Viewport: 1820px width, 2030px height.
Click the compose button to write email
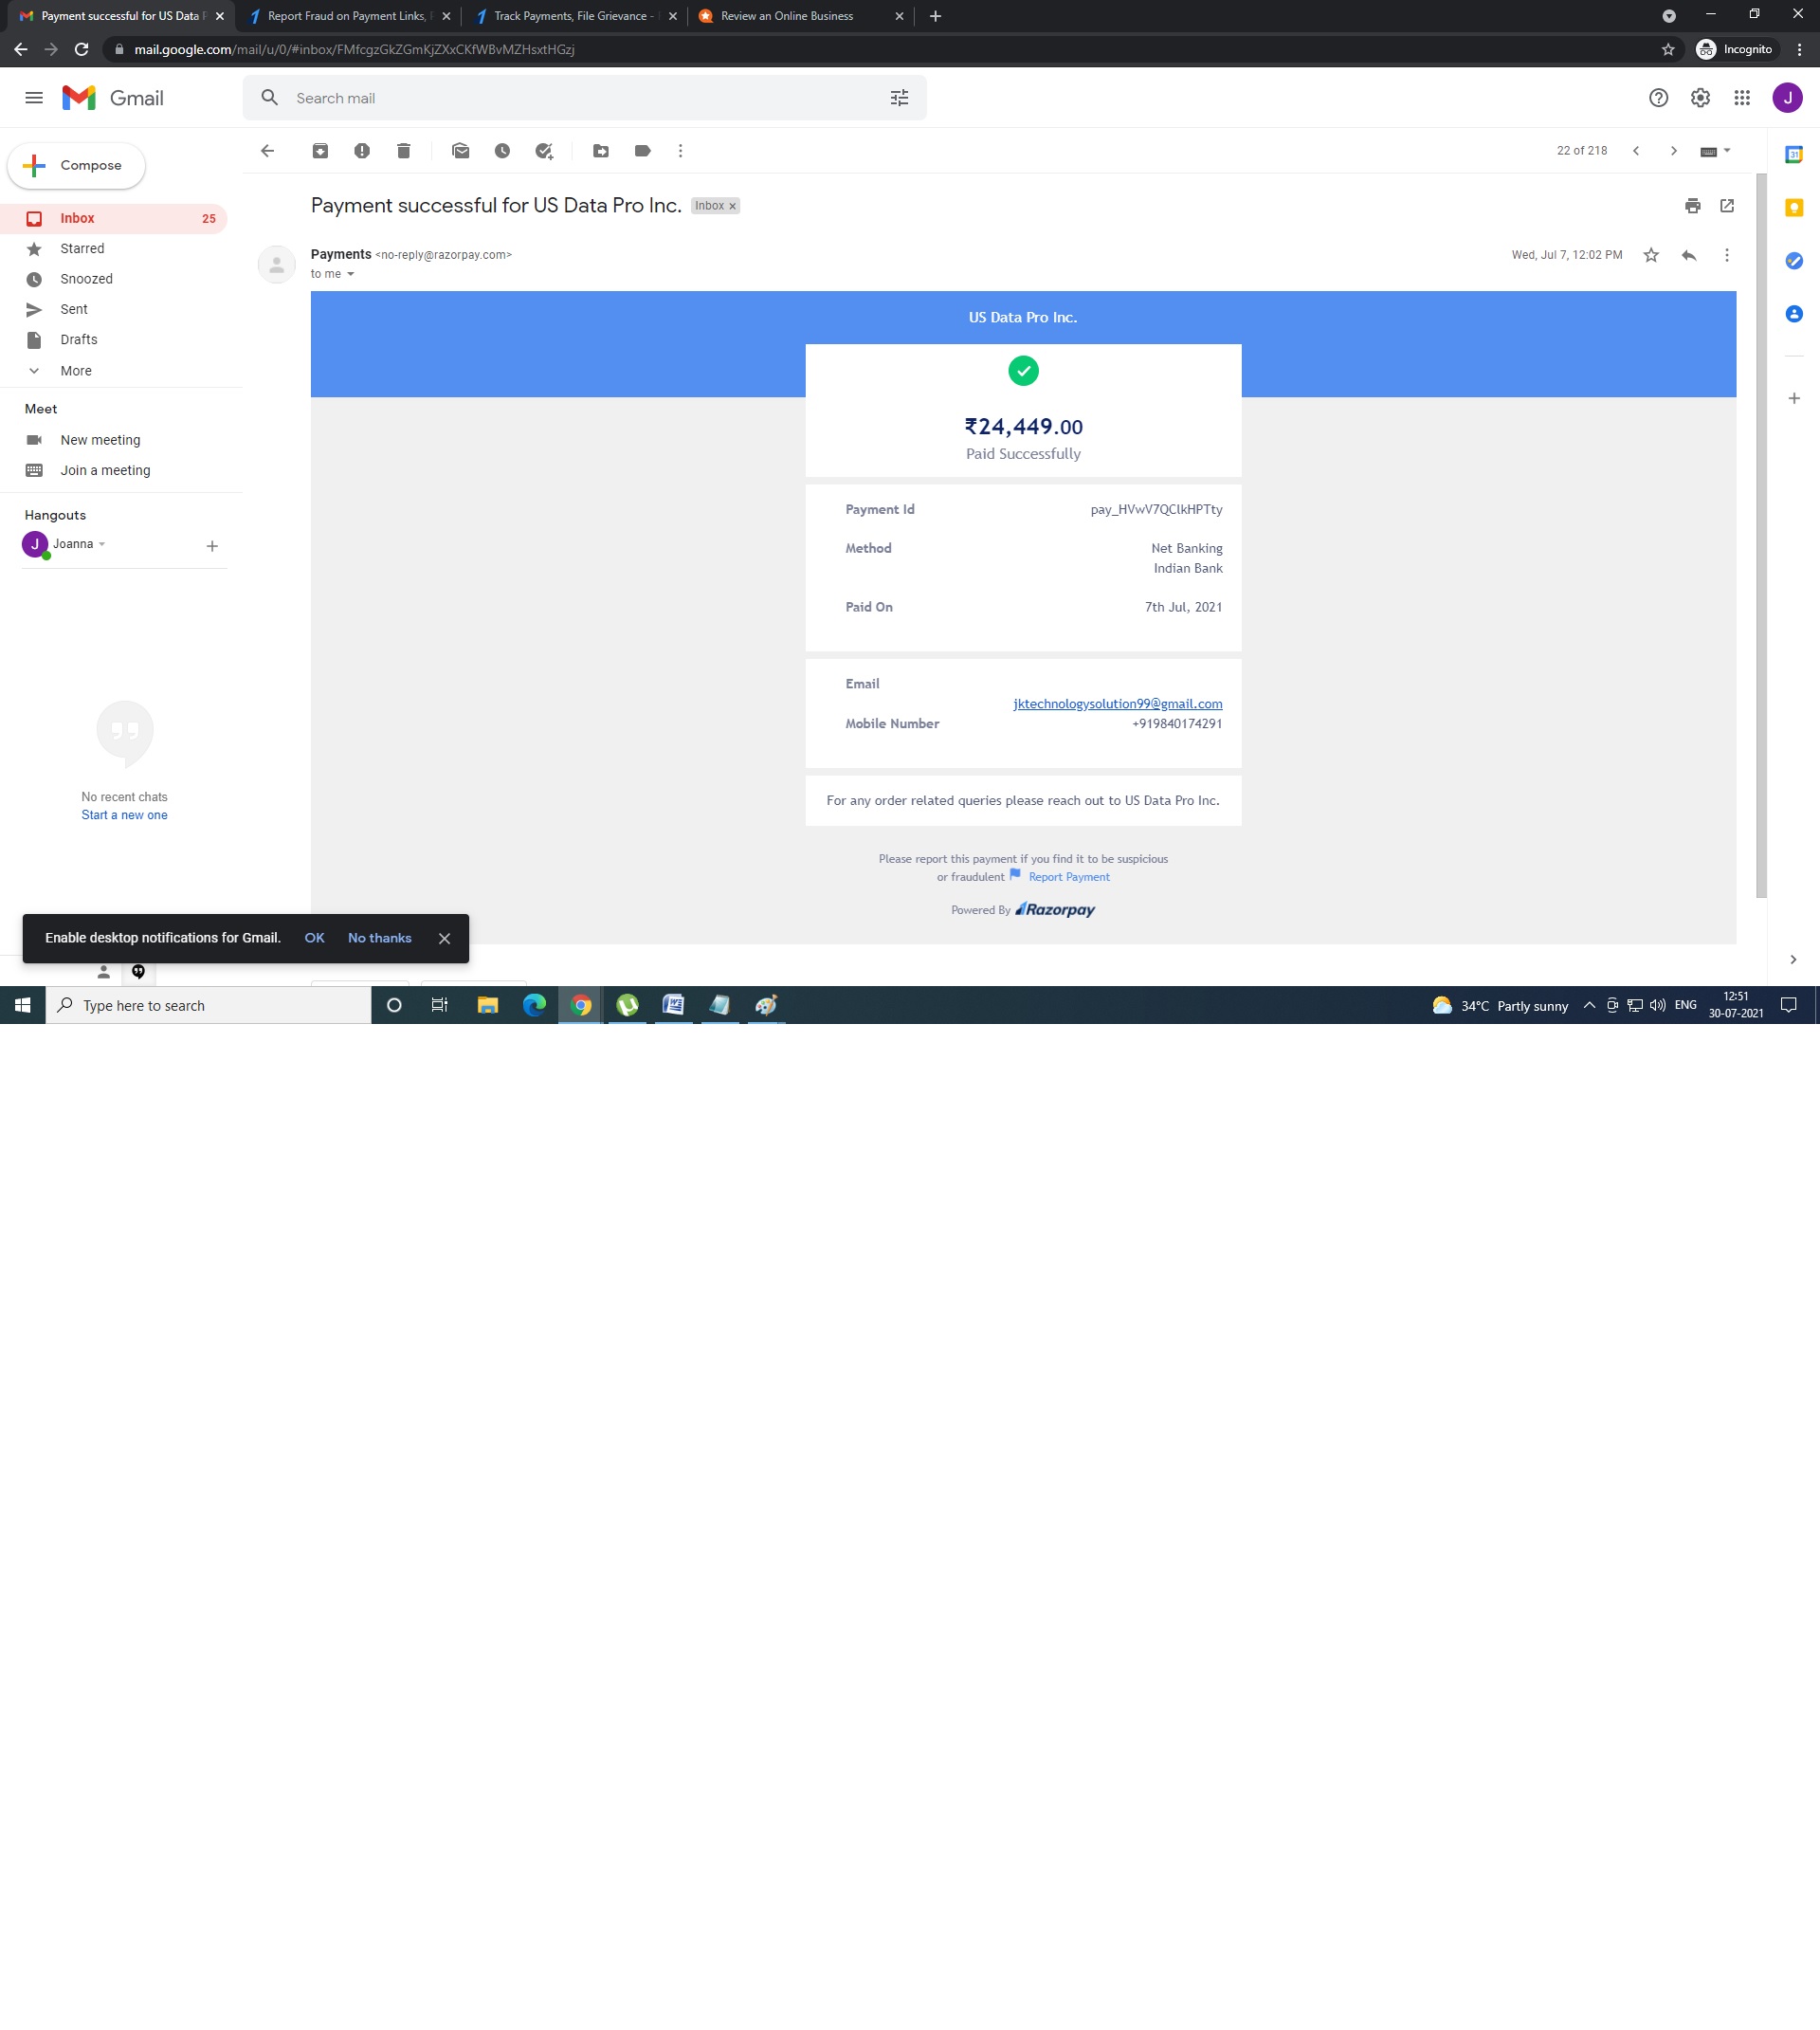pyautogui.click(x=90, y=163)
